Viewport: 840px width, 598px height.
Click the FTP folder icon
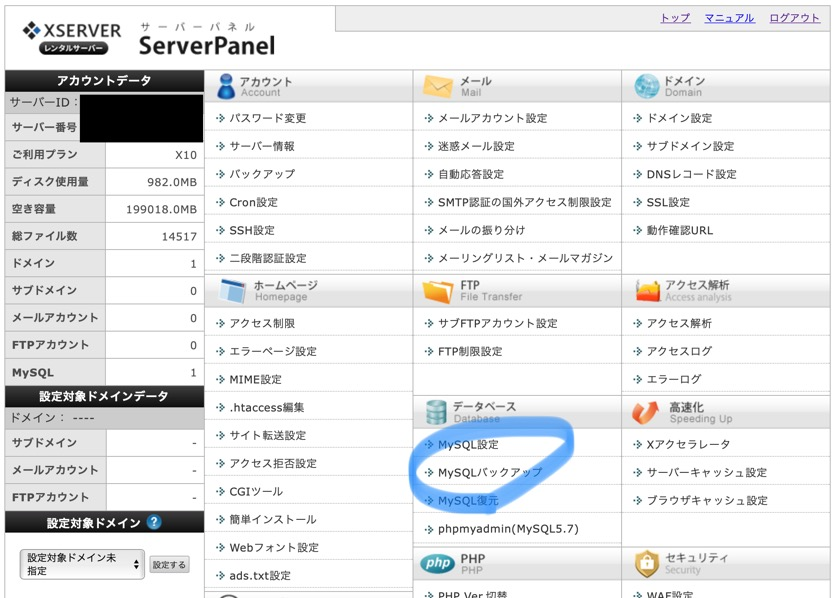[438, 291]
